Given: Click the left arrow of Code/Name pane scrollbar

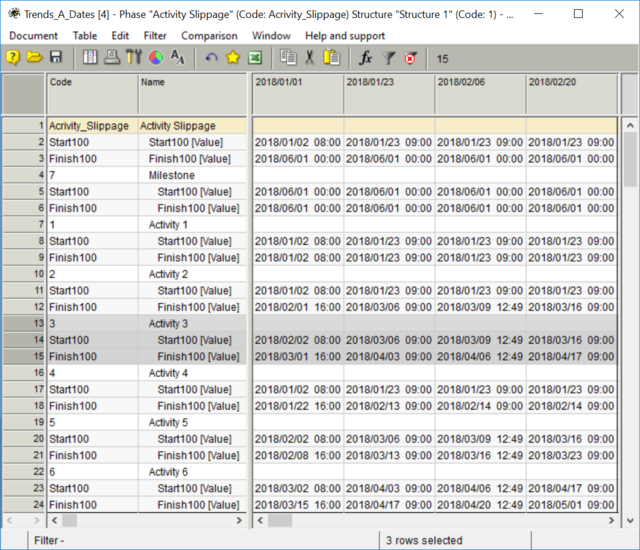Looking at the screenshot, I should (55, 520).
